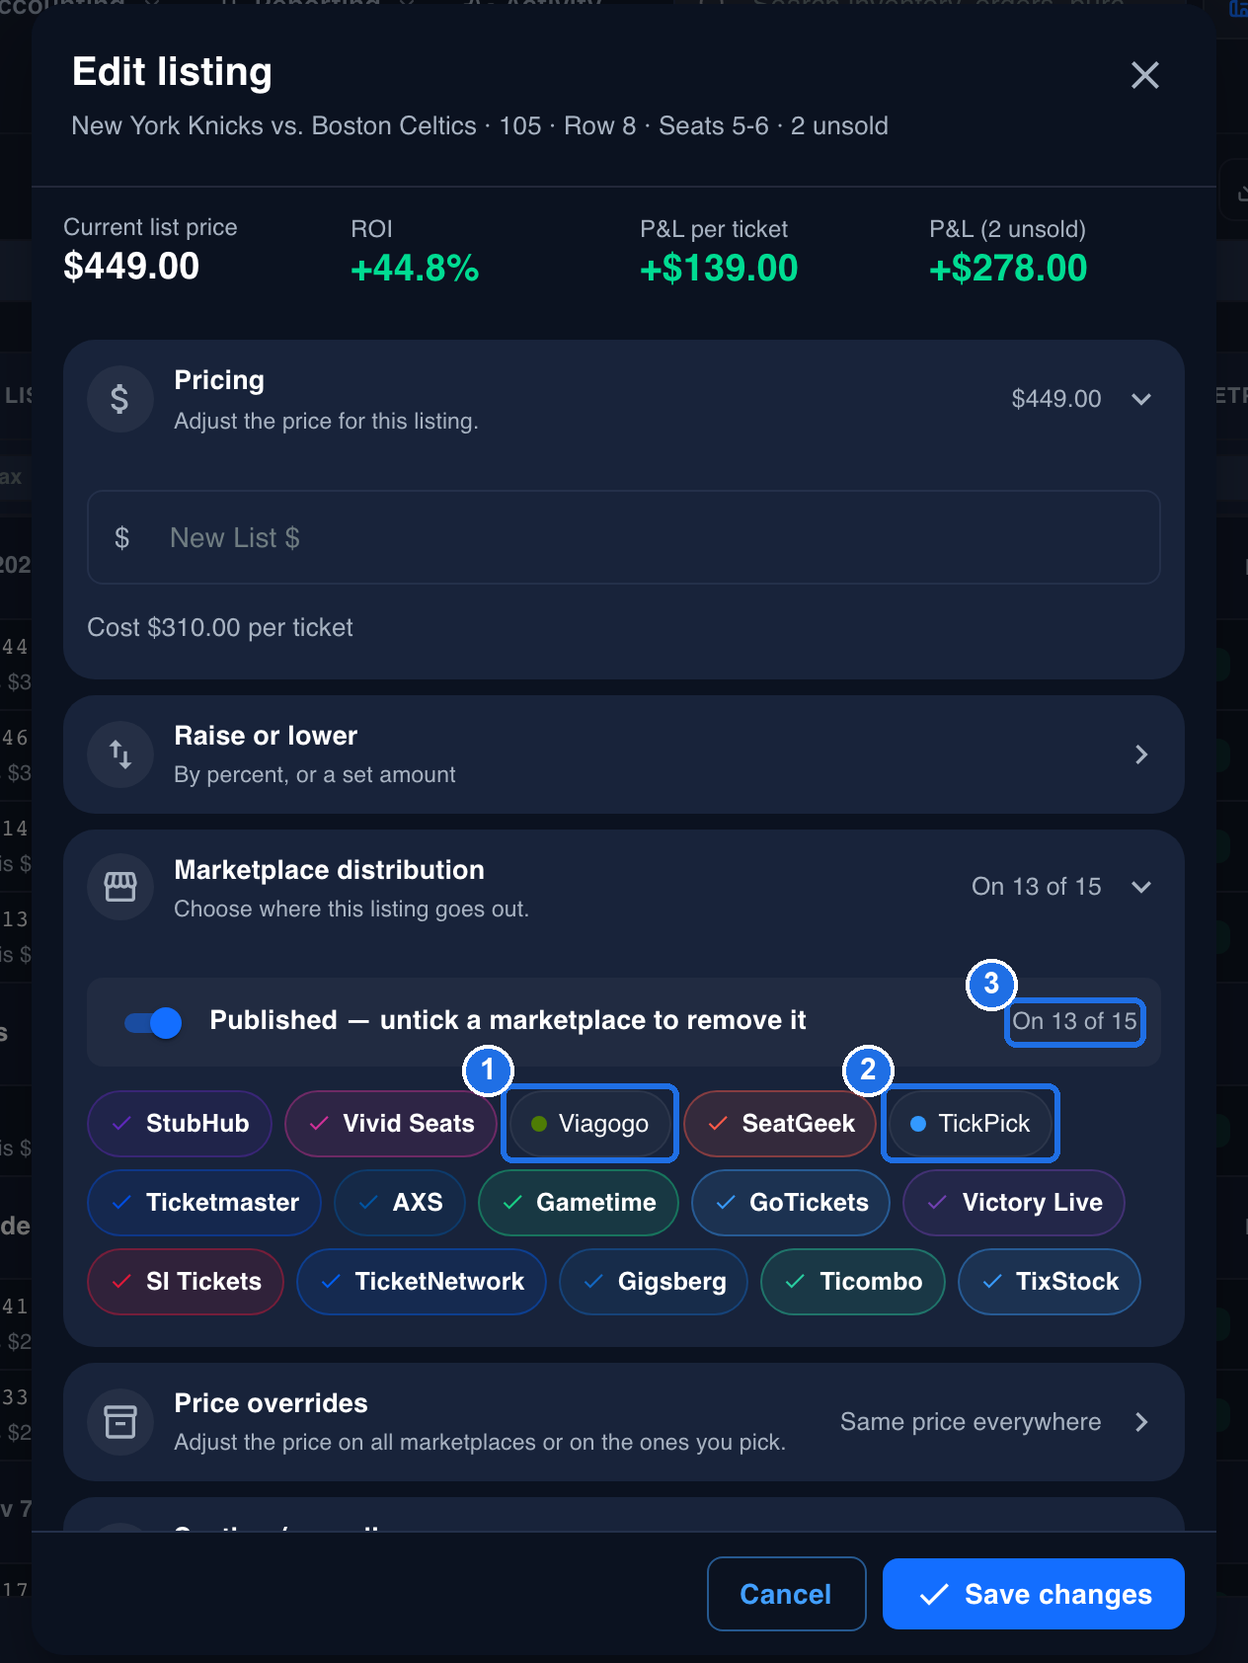Expand the Raise or lower section arrow
Image resolution: width=1248 pixels, height=1663 pixels.
click(1141, 754)
